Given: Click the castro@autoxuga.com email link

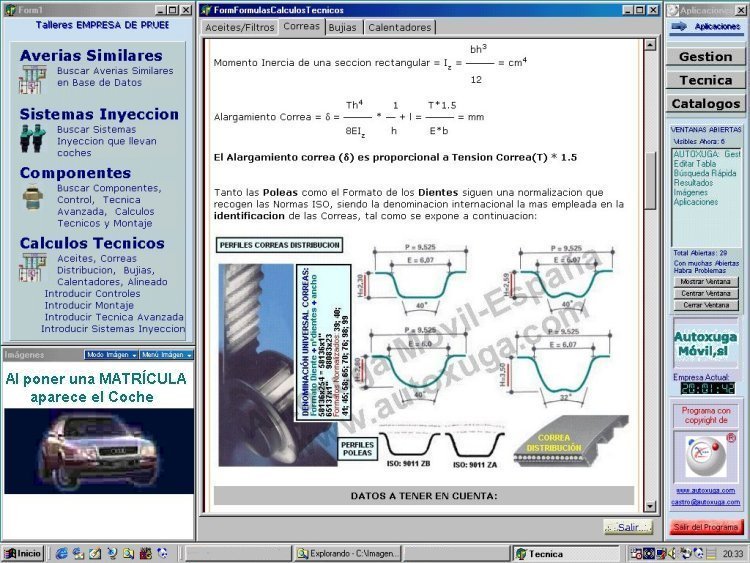Looking at the screenshot, I should tap(706, 502).
